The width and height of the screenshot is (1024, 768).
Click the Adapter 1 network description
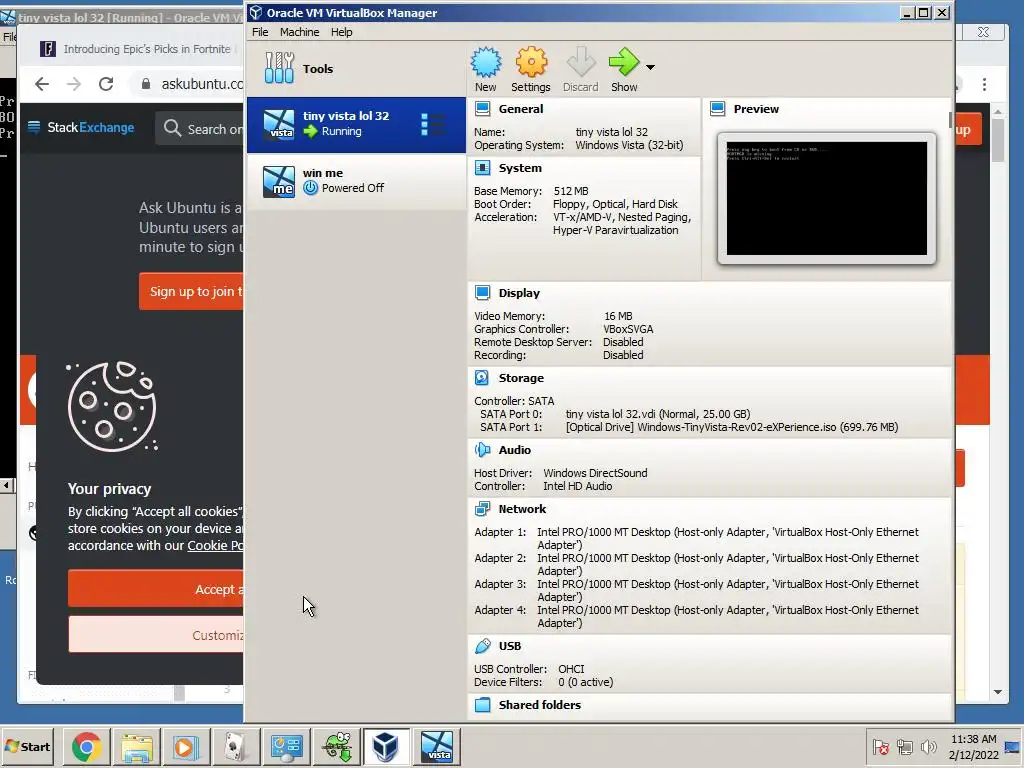(728, 538)
